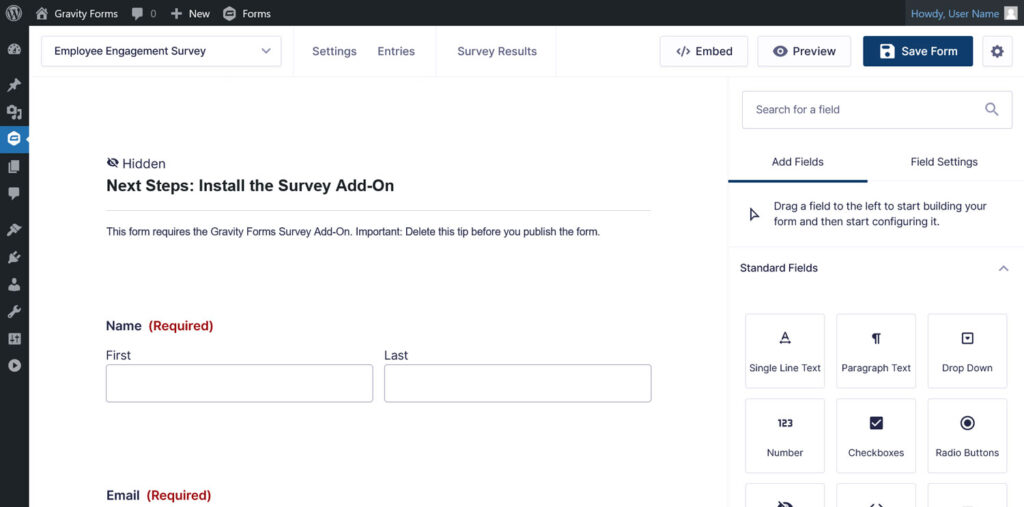Click the First name input
Screen dimensions: 1024x507
coord(240,383)
